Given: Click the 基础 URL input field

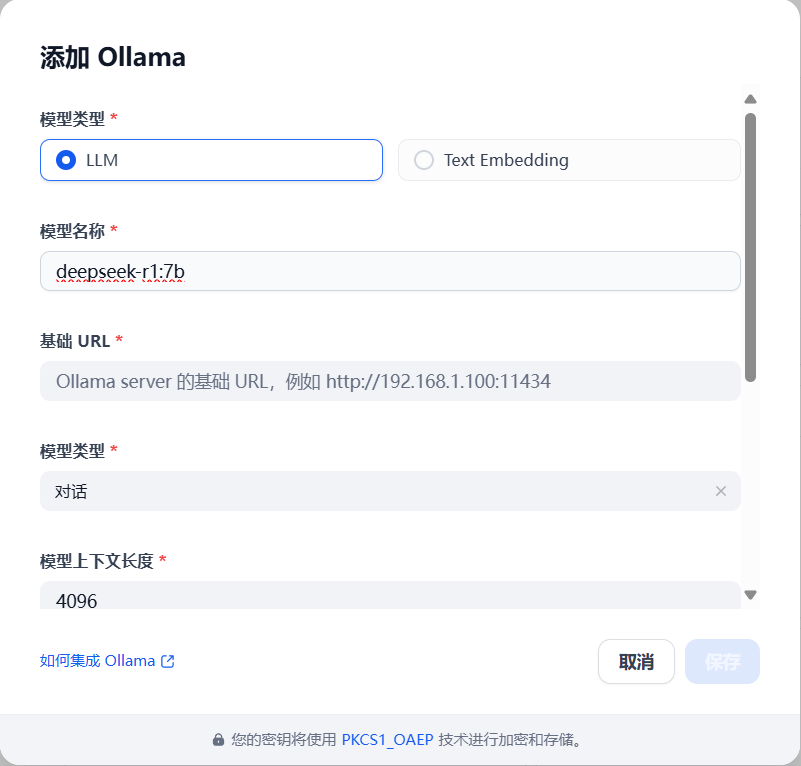Looking at the screenshot, I should [x=390, y=381].
